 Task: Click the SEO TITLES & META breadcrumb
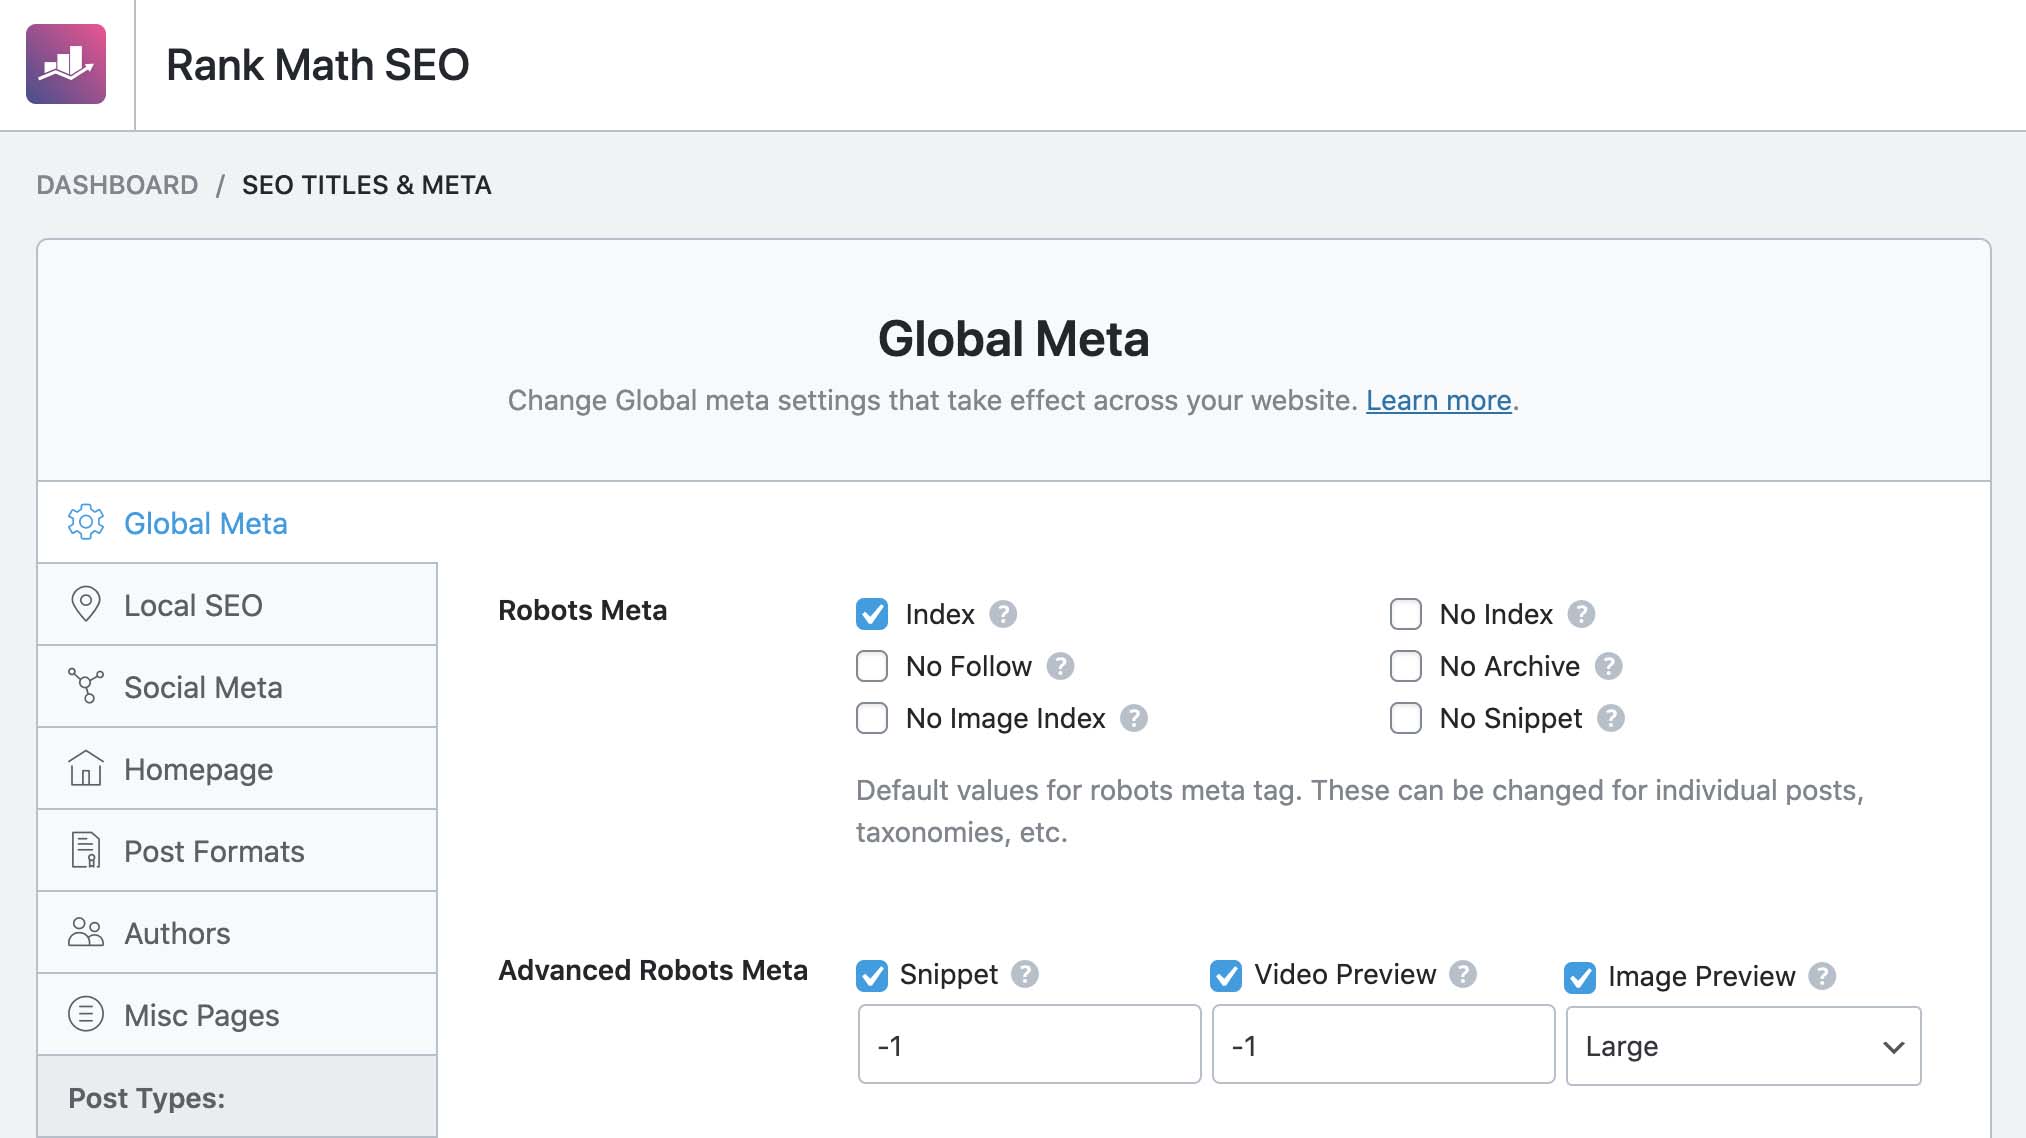pyautogui.click(x=366, y=185)
